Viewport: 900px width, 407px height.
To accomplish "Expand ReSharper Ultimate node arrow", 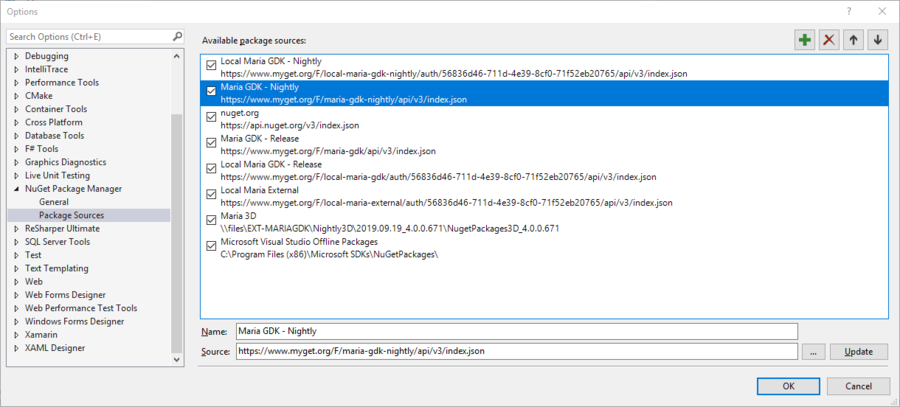I will 16,228.
